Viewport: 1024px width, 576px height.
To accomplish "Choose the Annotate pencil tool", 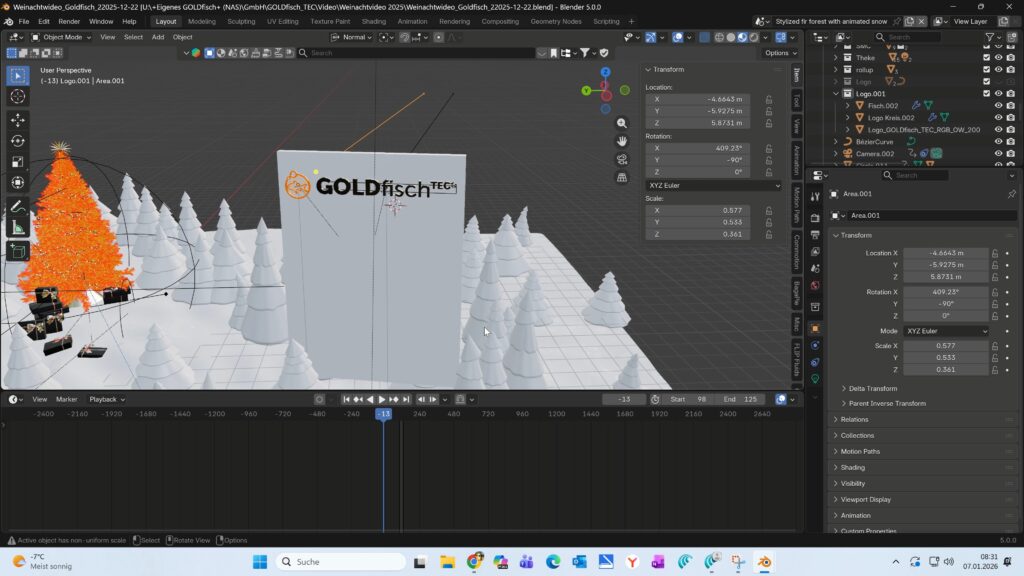I will click(18, 206).
